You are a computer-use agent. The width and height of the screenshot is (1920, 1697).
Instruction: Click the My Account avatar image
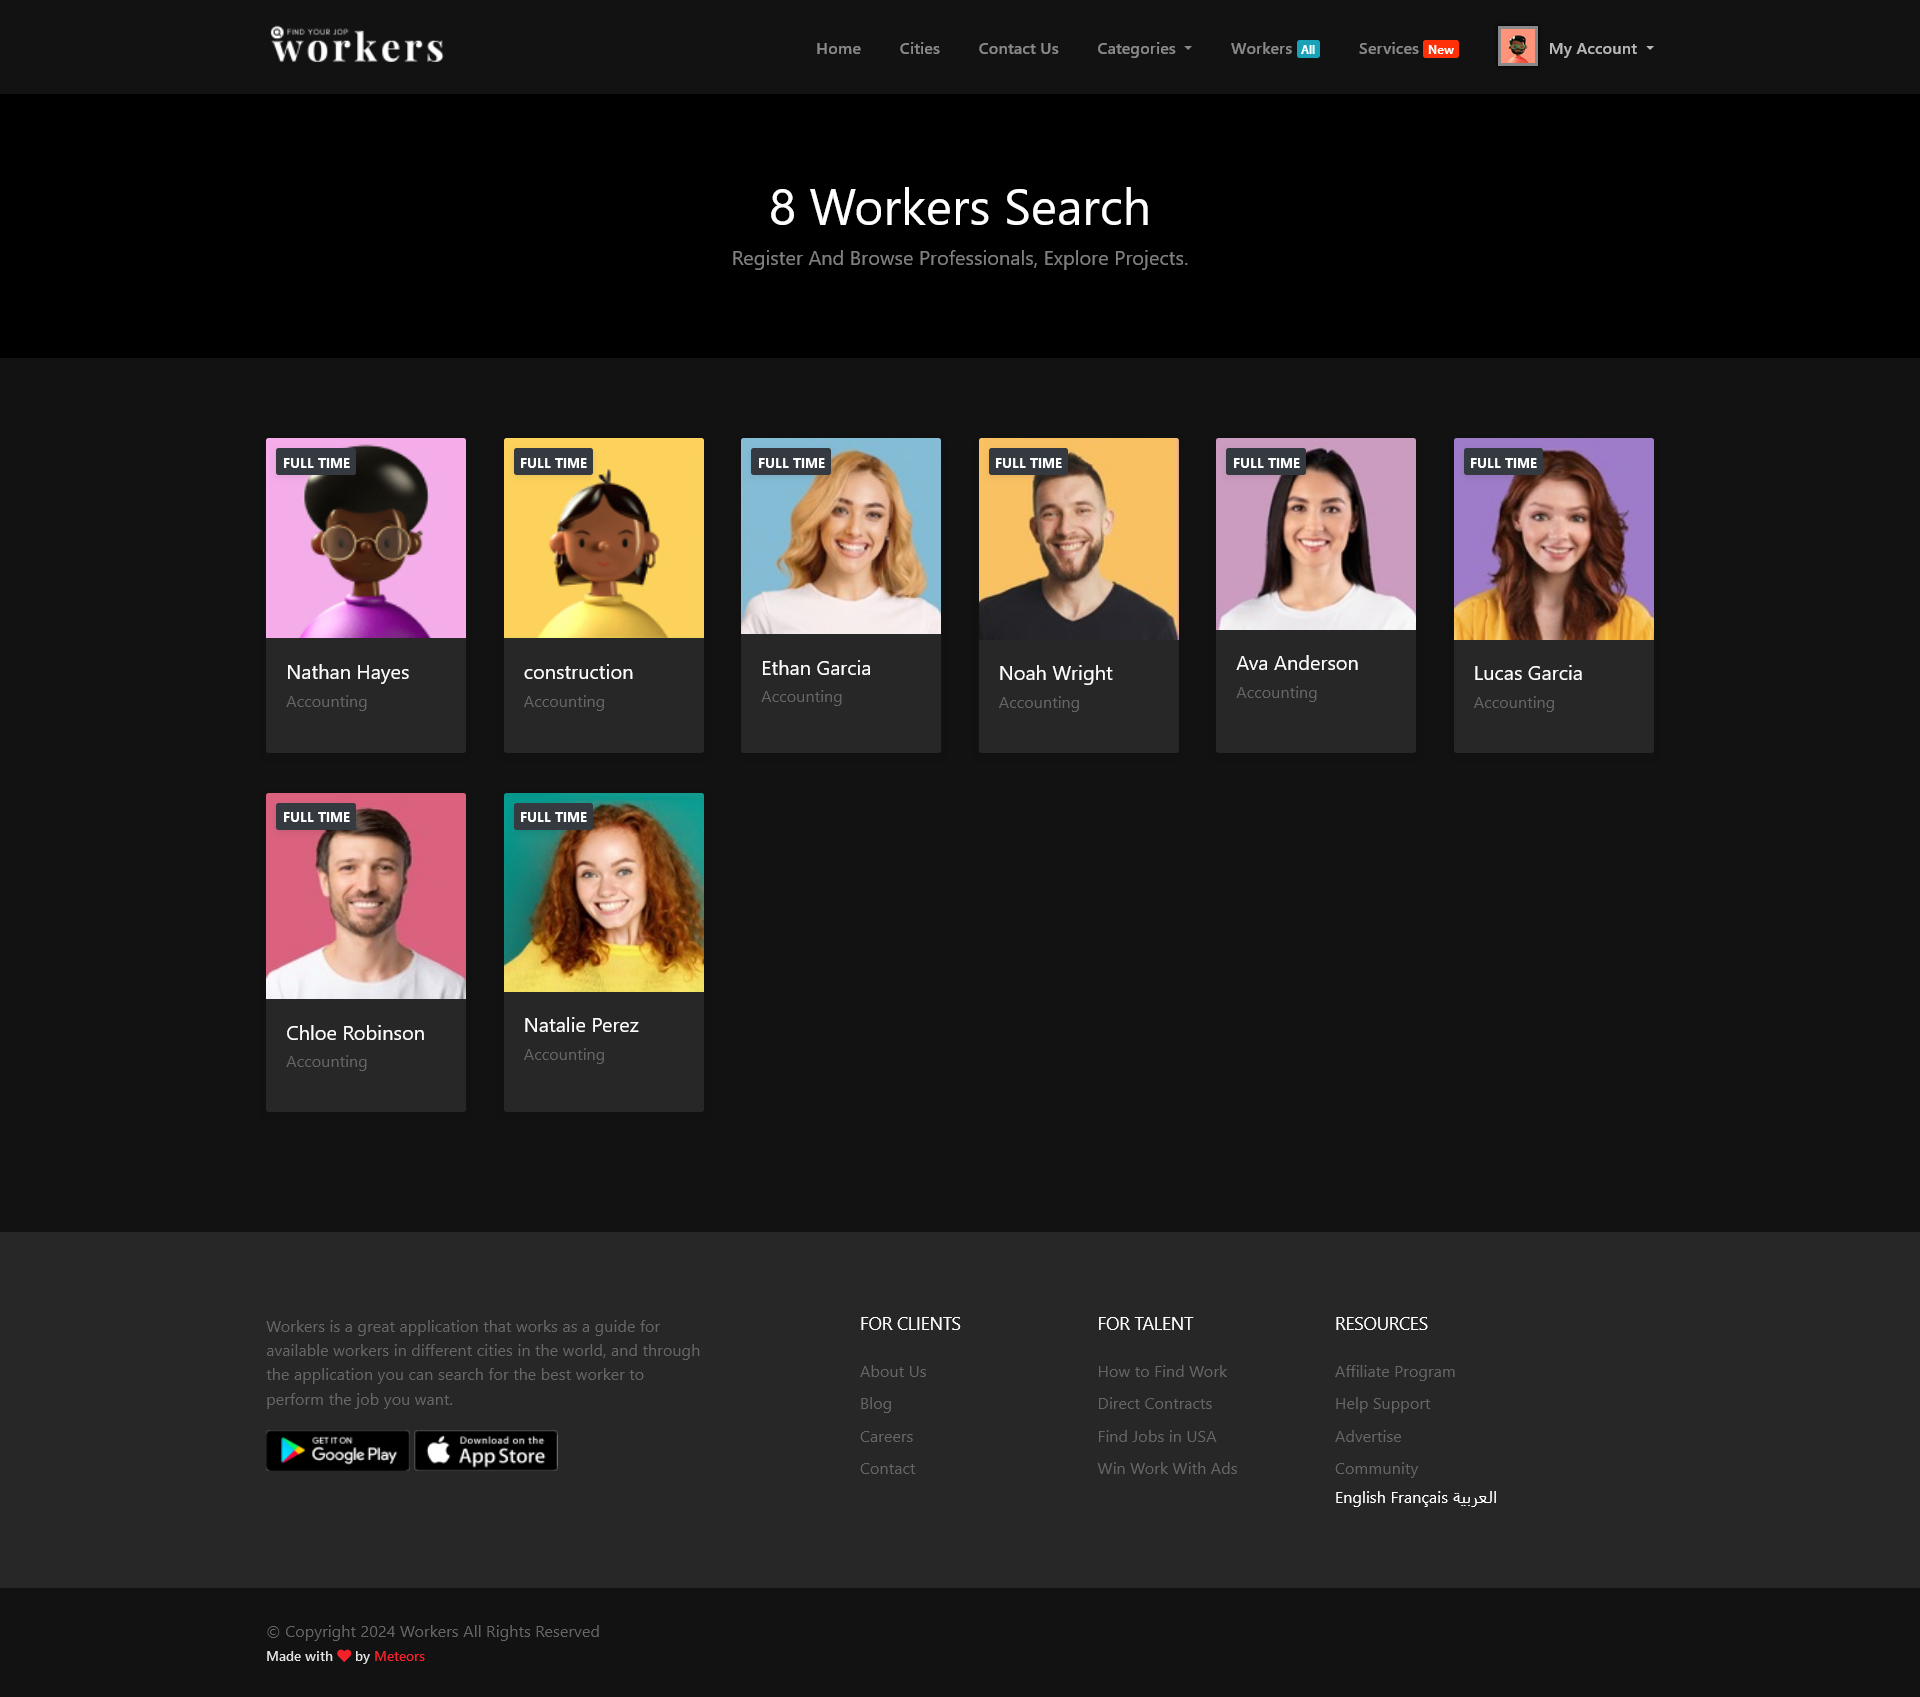coord(1517,47)
